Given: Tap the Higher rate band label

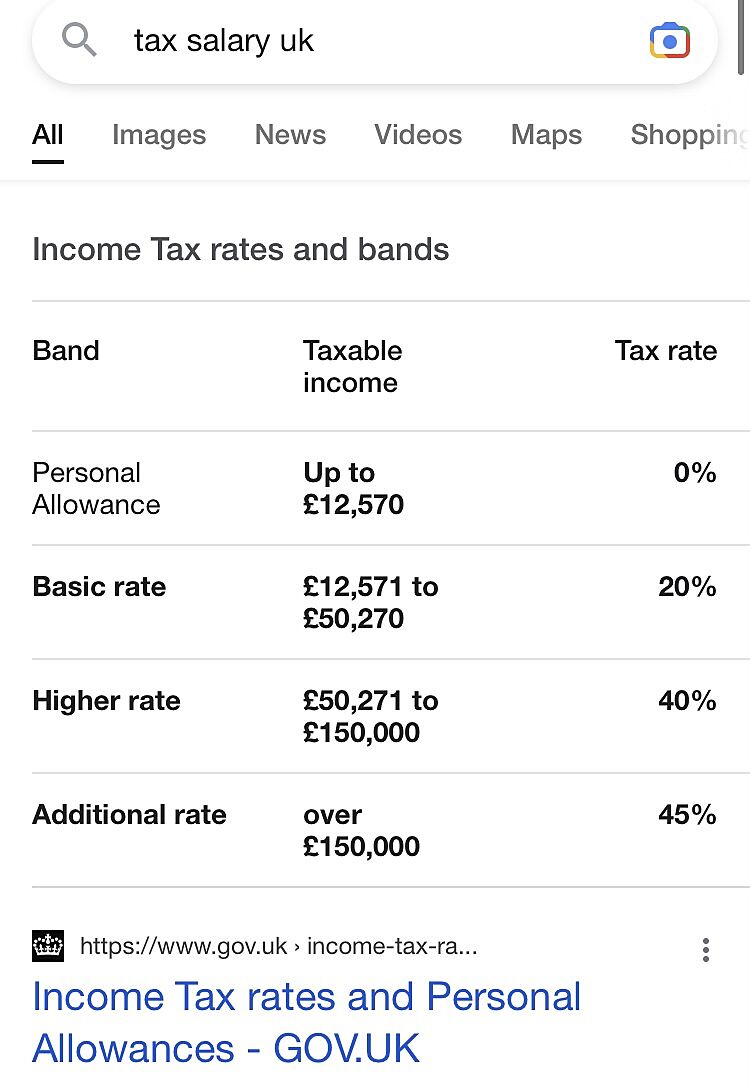Looking at the screenshot, I should point(106,701).
